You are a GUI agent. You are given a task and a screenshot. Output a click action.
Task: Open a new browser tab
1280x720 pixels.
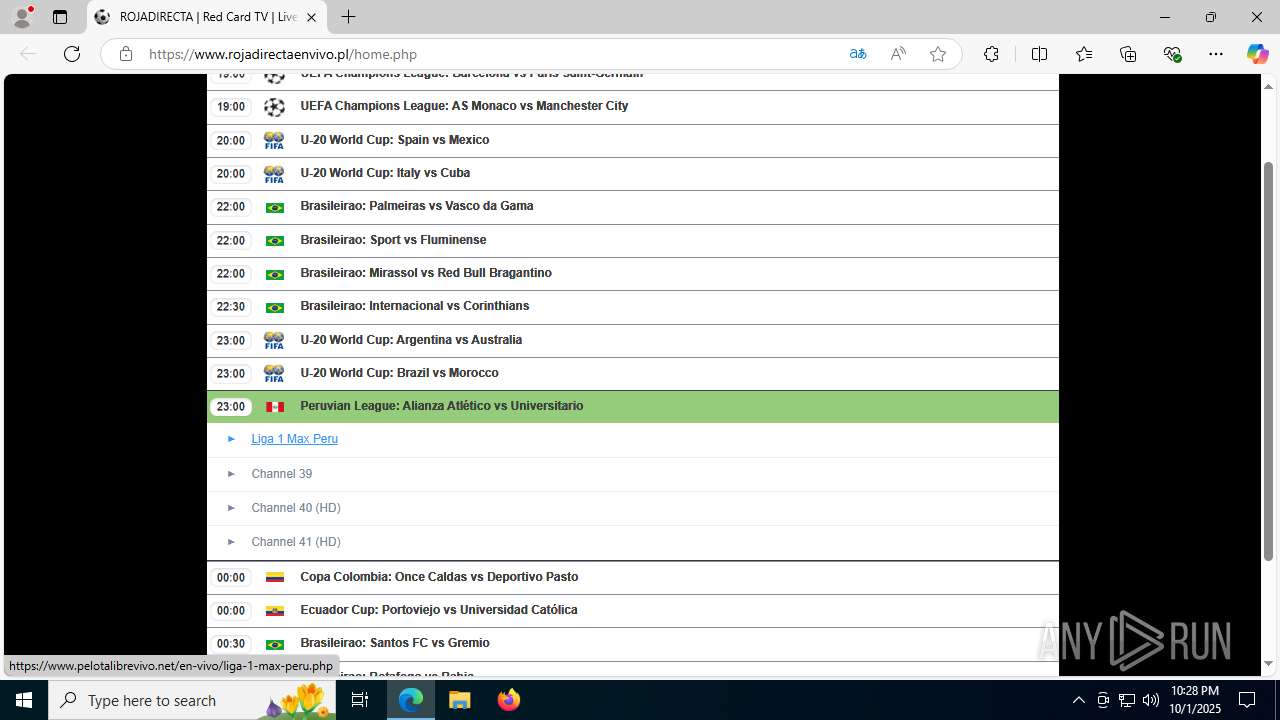pos(348,17)
